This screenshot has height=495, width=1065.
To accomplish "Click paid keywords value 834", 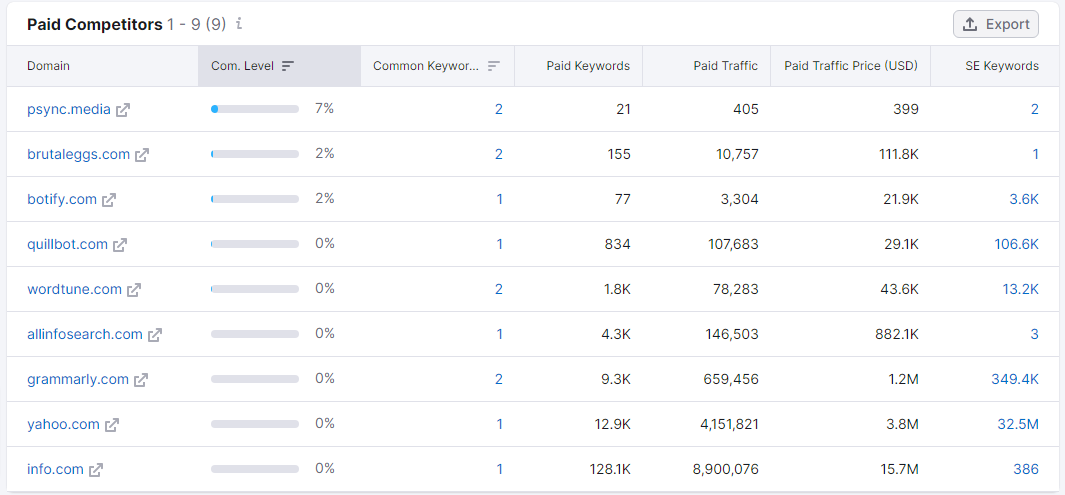I will pyautogui.click(x=617, y=244).
